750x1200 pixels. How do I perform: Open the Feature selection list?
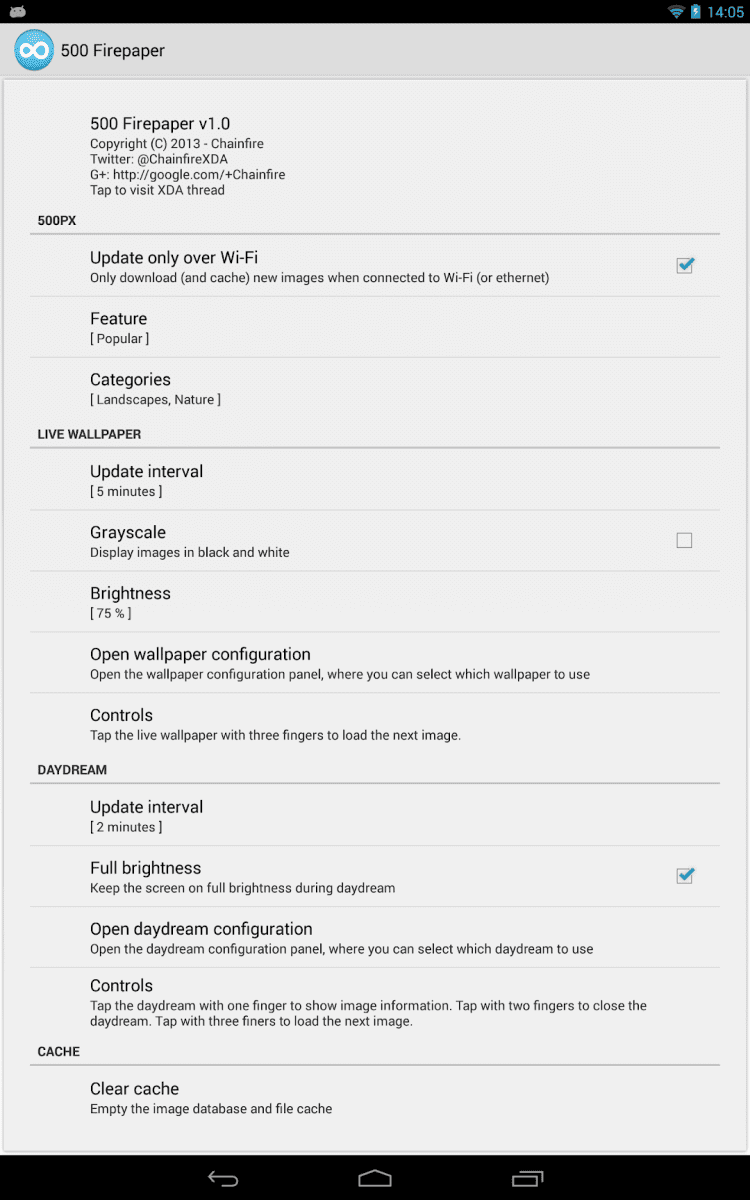pos(375,327)
